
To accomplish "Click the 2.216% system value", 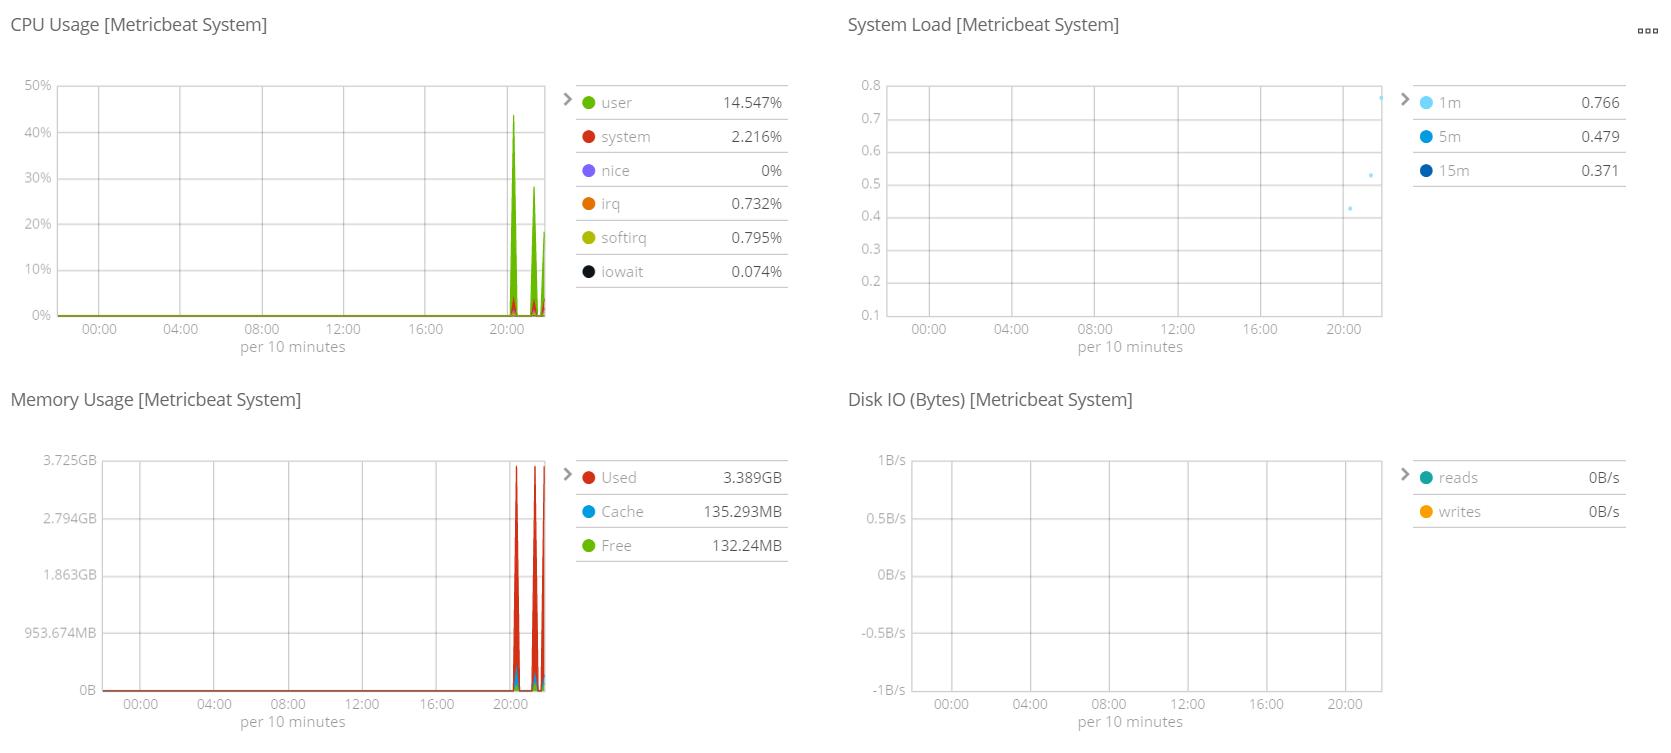I will (x=756, y=137).
